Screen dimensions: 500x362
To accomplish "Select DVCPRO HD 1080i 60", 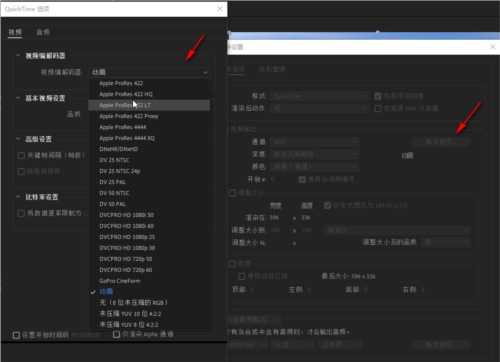I will coord(149,226).
